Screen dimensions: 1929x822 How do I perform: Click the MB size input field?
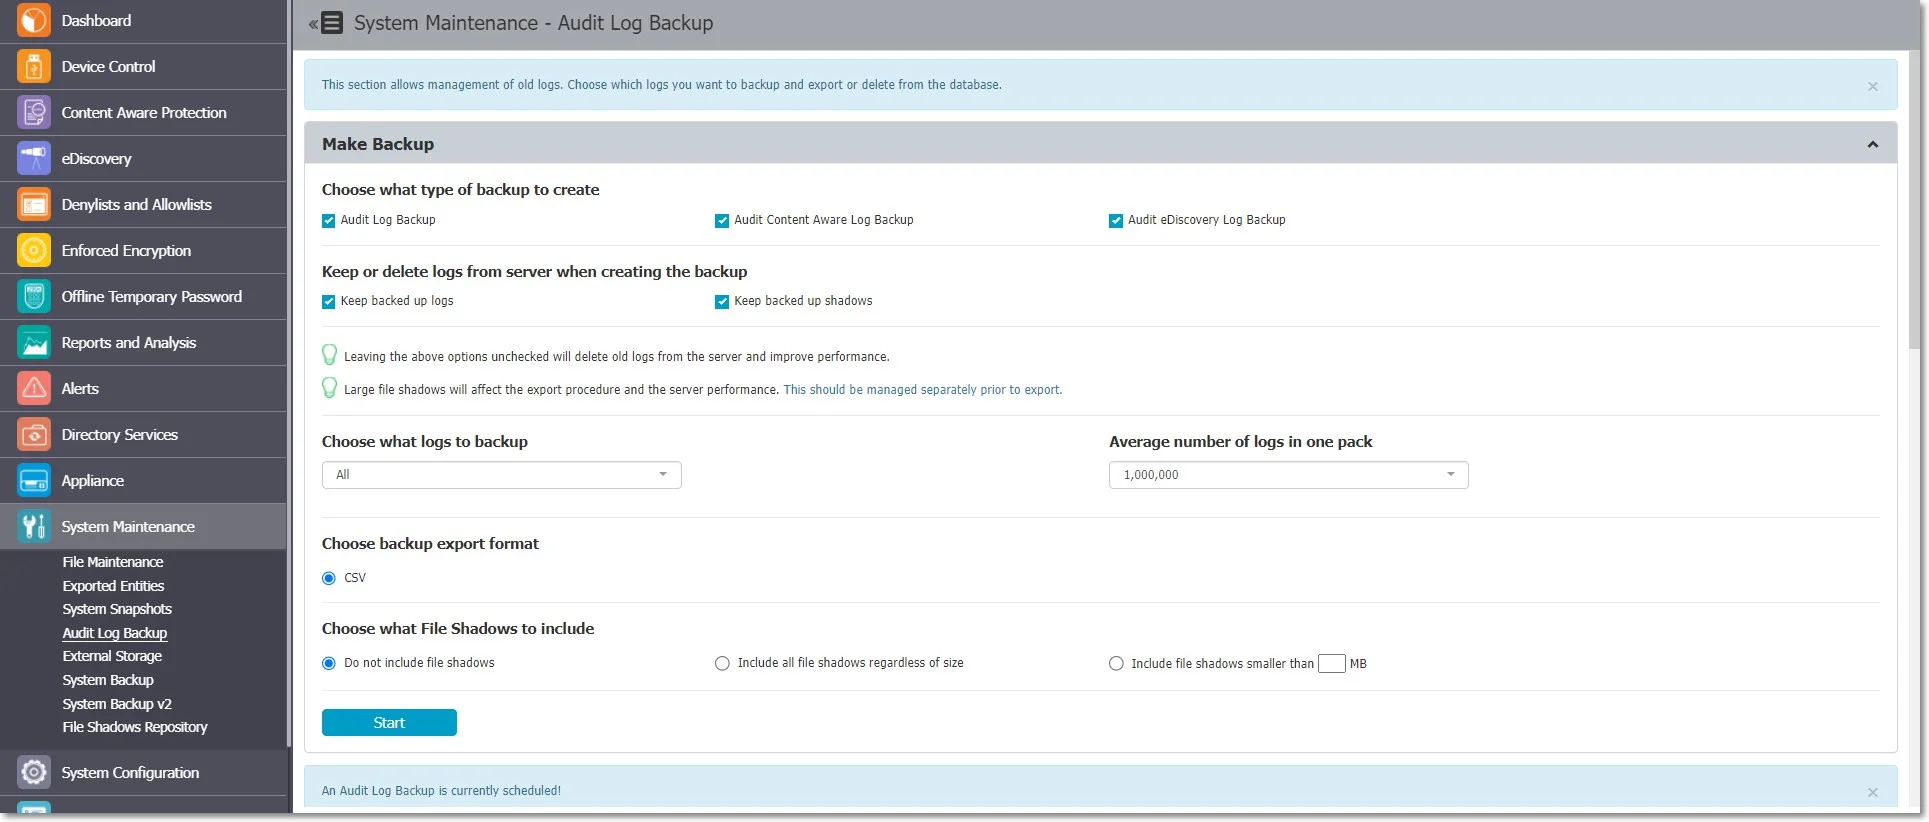coord(1331,663)
